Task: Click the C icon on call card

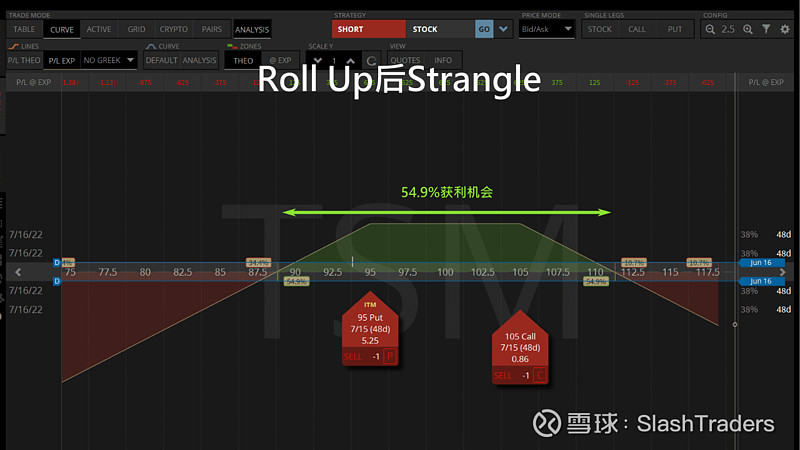Action: click(x=540, y=375)
